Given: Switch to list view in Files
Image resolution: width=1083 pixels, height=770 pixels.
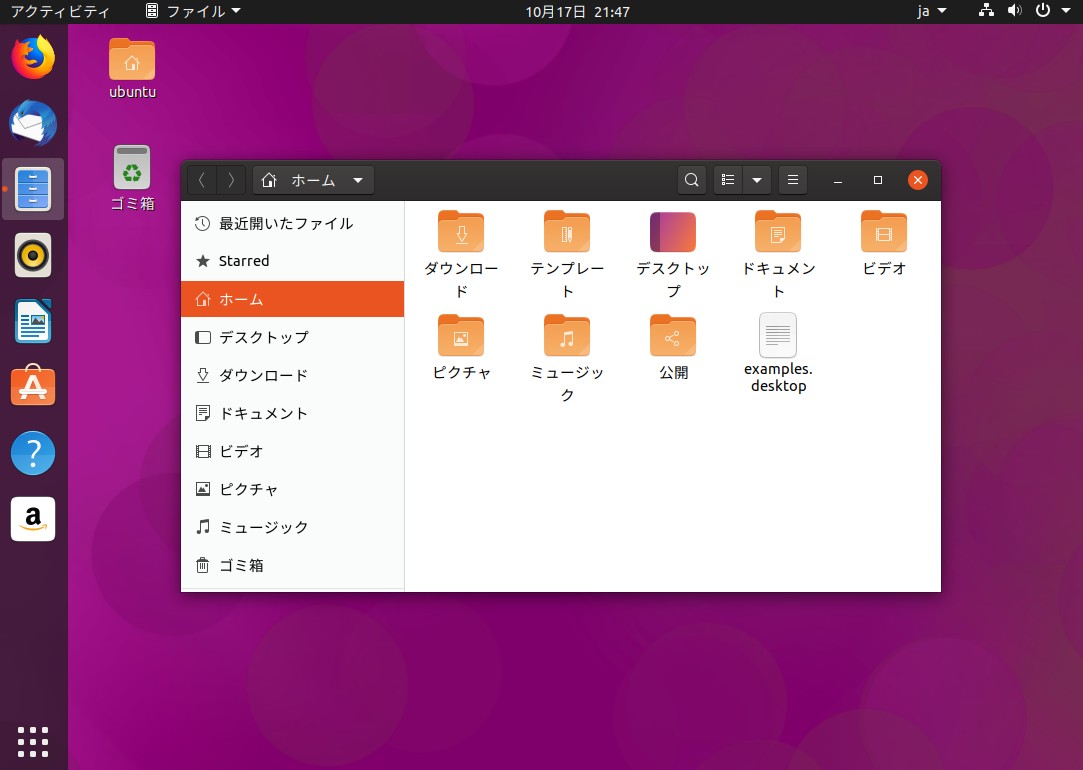Looking at the screenshot, I should 727,180.
